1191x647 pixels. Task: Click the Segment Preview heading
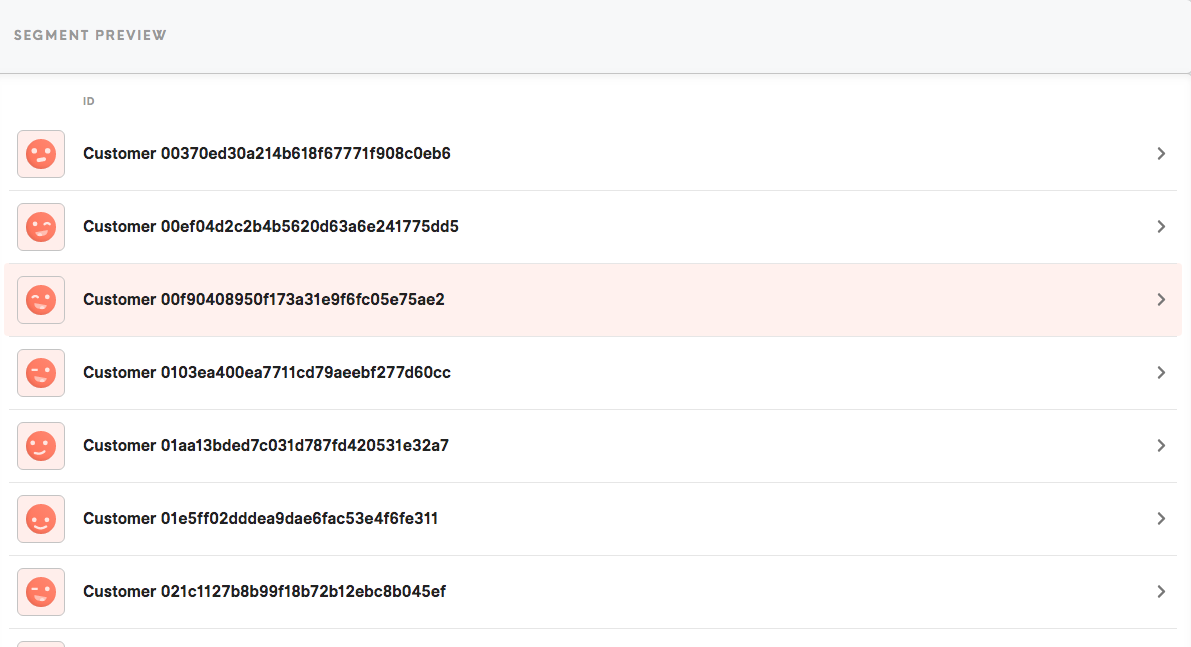tap(90, 35)
